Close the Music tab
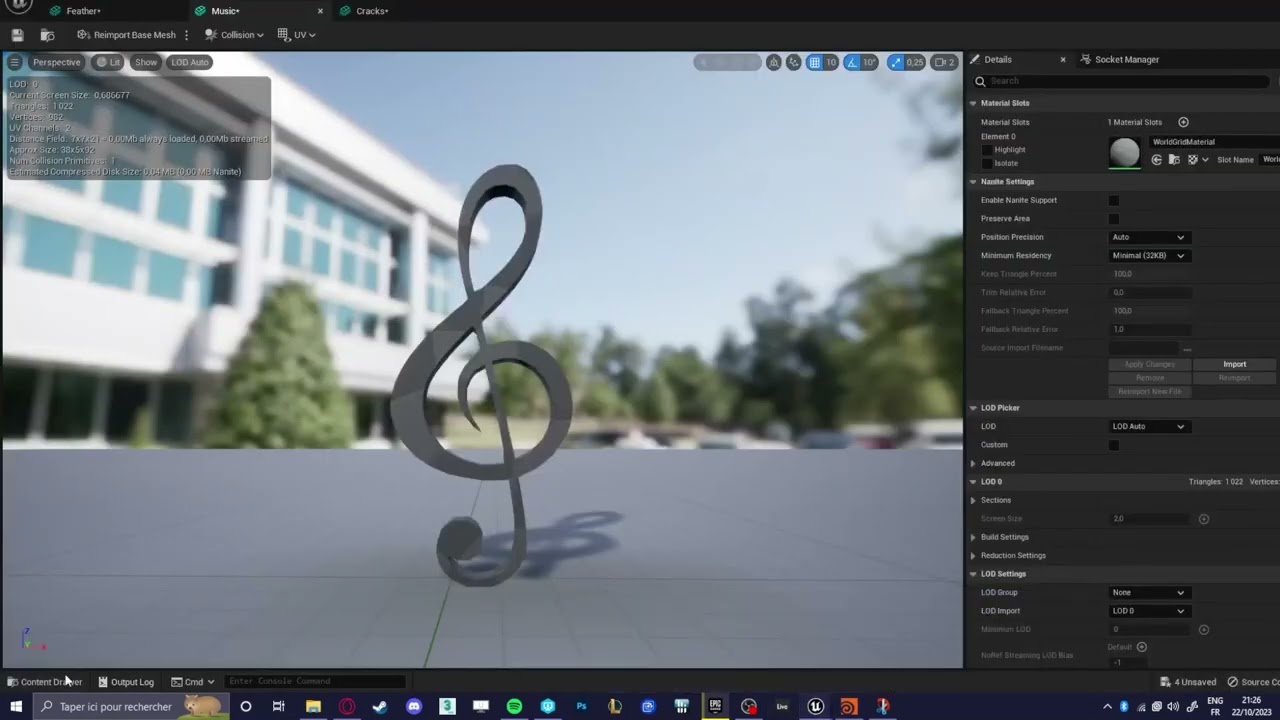The height and width of the screenshot is (720, 1280). pyautogui.click(x=320, y=11)
